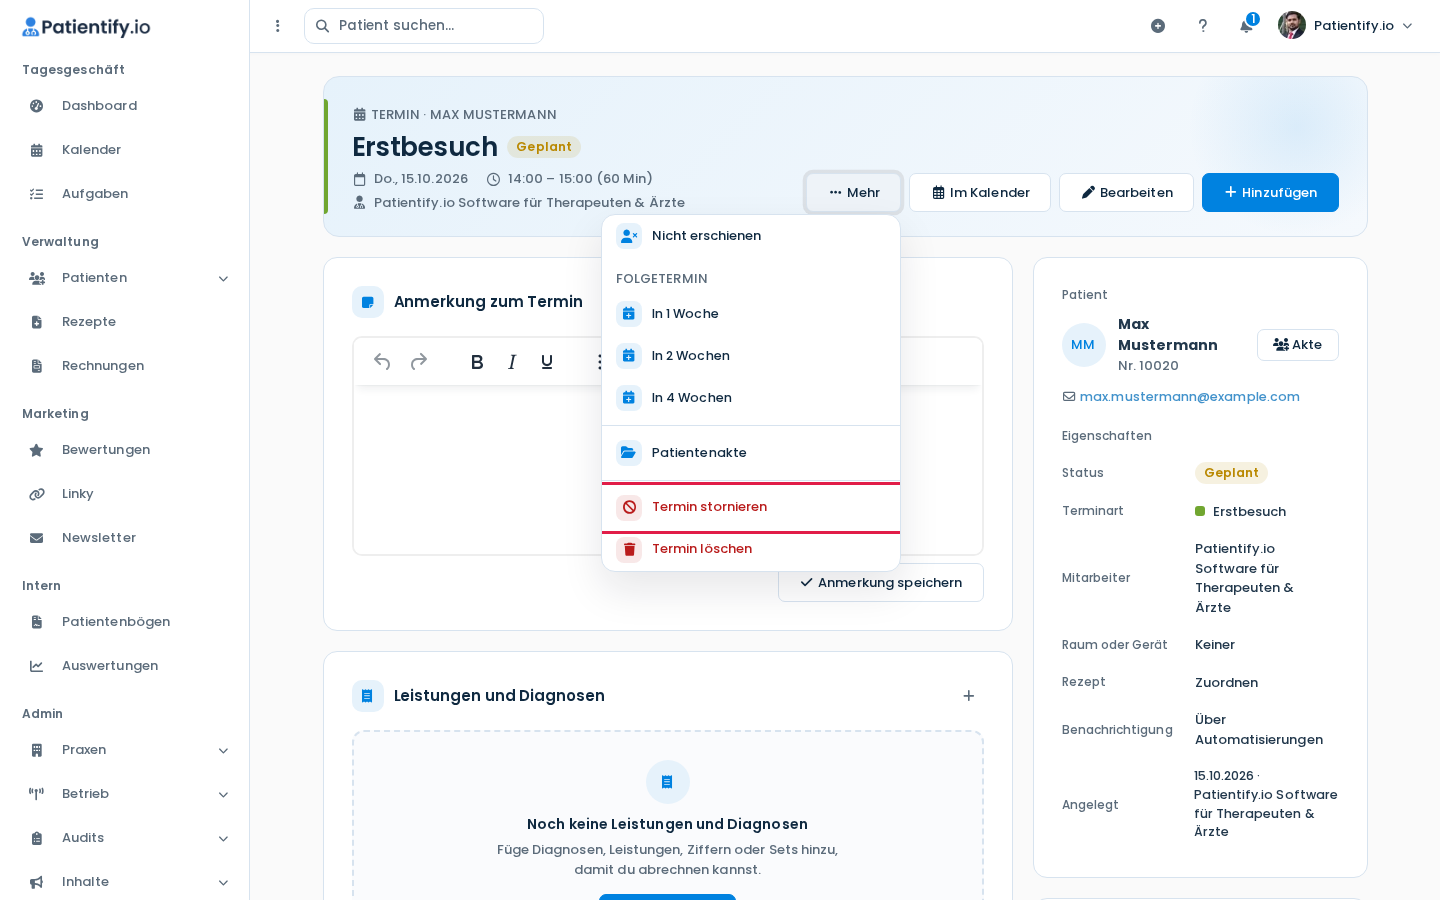The image size is (1440, 900).
Task: Expand the Audits sidebar section
Action: (125, 838)
